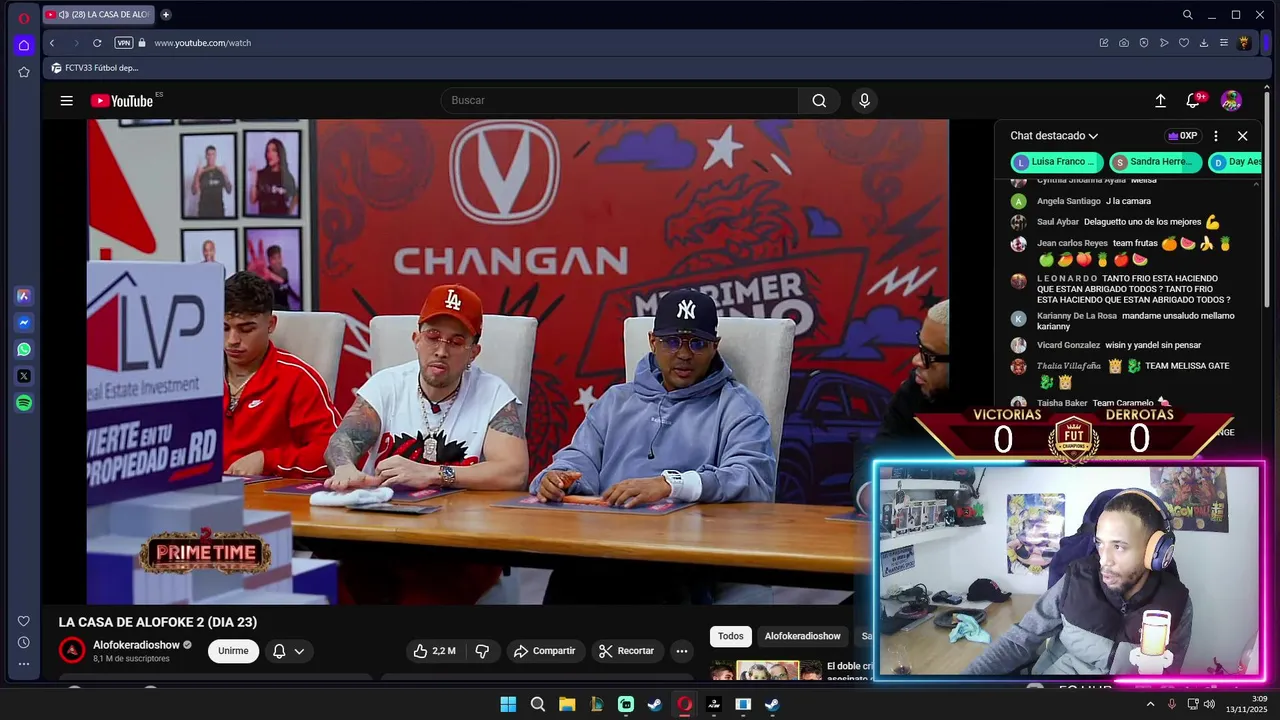
Task: Go back to the previous page
Action: 52,43
